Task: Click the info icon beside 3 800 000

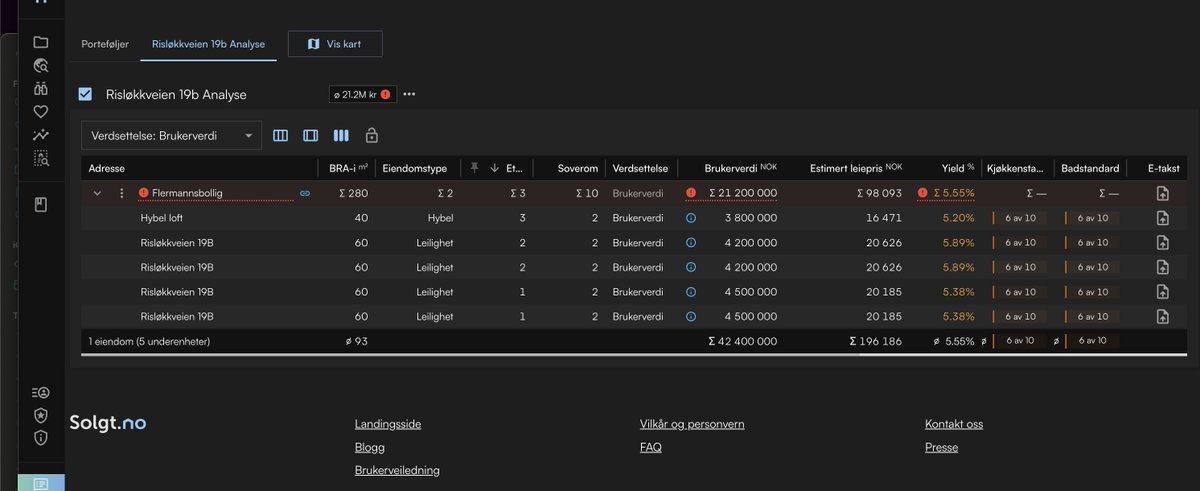Action: 691,217
